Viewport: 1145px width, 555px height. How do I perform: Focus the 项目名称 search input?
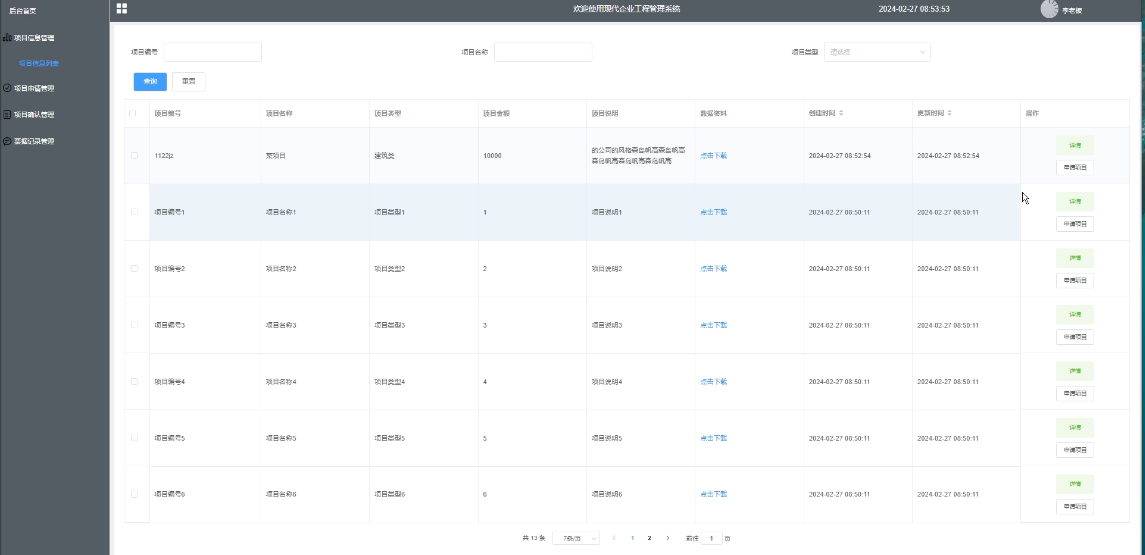[543, 52]
